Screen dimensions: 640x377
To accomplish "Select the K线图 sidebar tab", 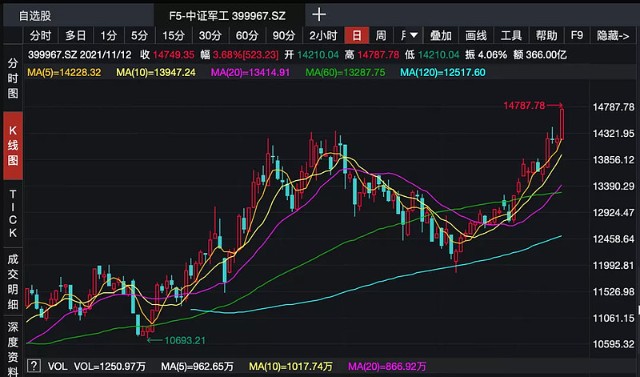I will click(x=13, y=145).
